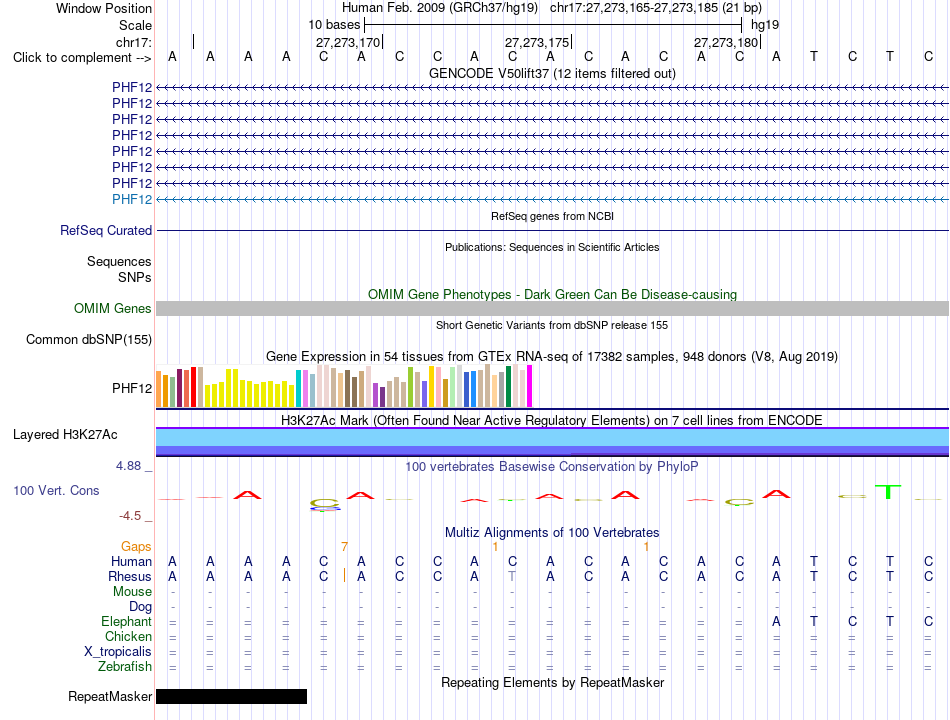Open the 'H3K27Ac Mark' track title
The height and width of the screenshot is (720, 950).
pyautogui.click(x=552, y=421)
